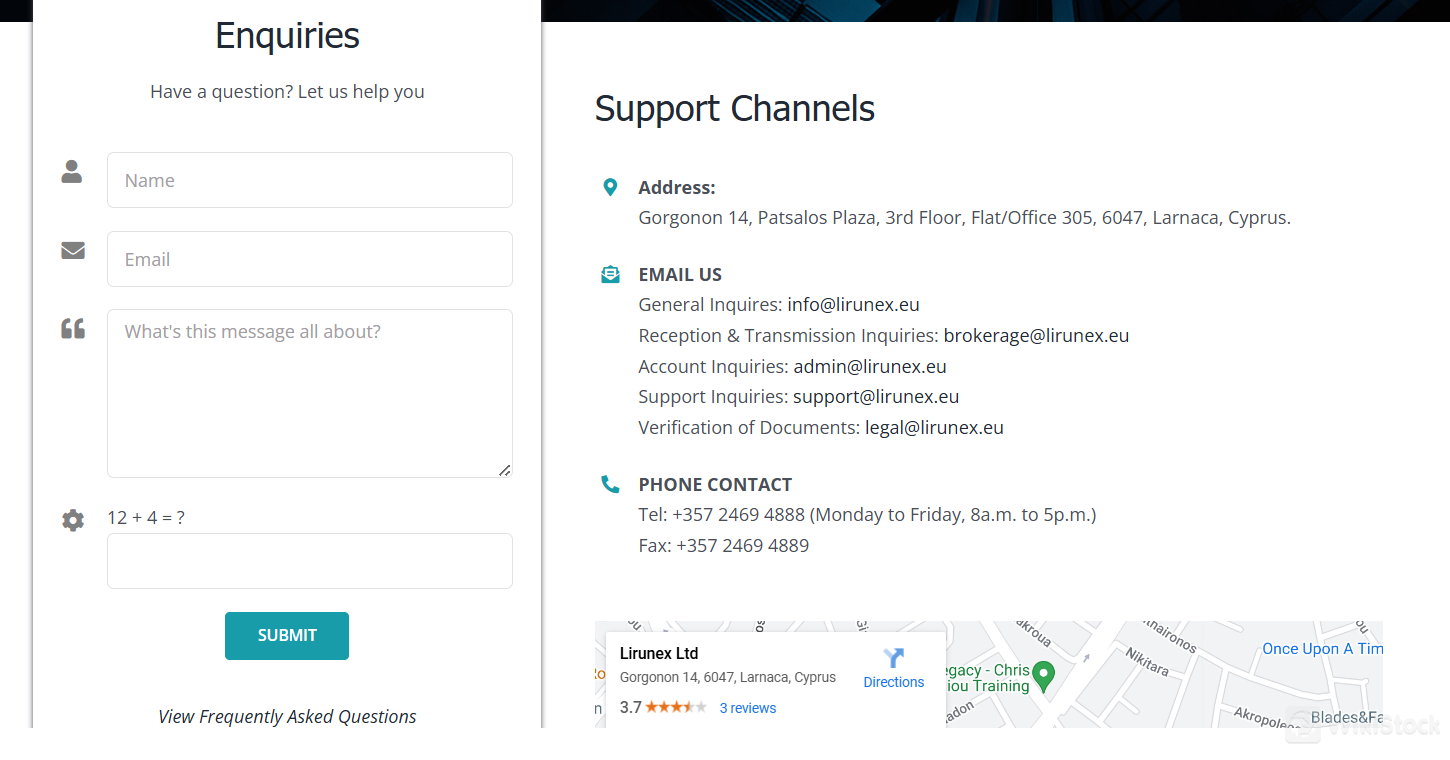Open the 3 reviews link on map
This screenshot has height=760, width=1450.
[747, 708]
